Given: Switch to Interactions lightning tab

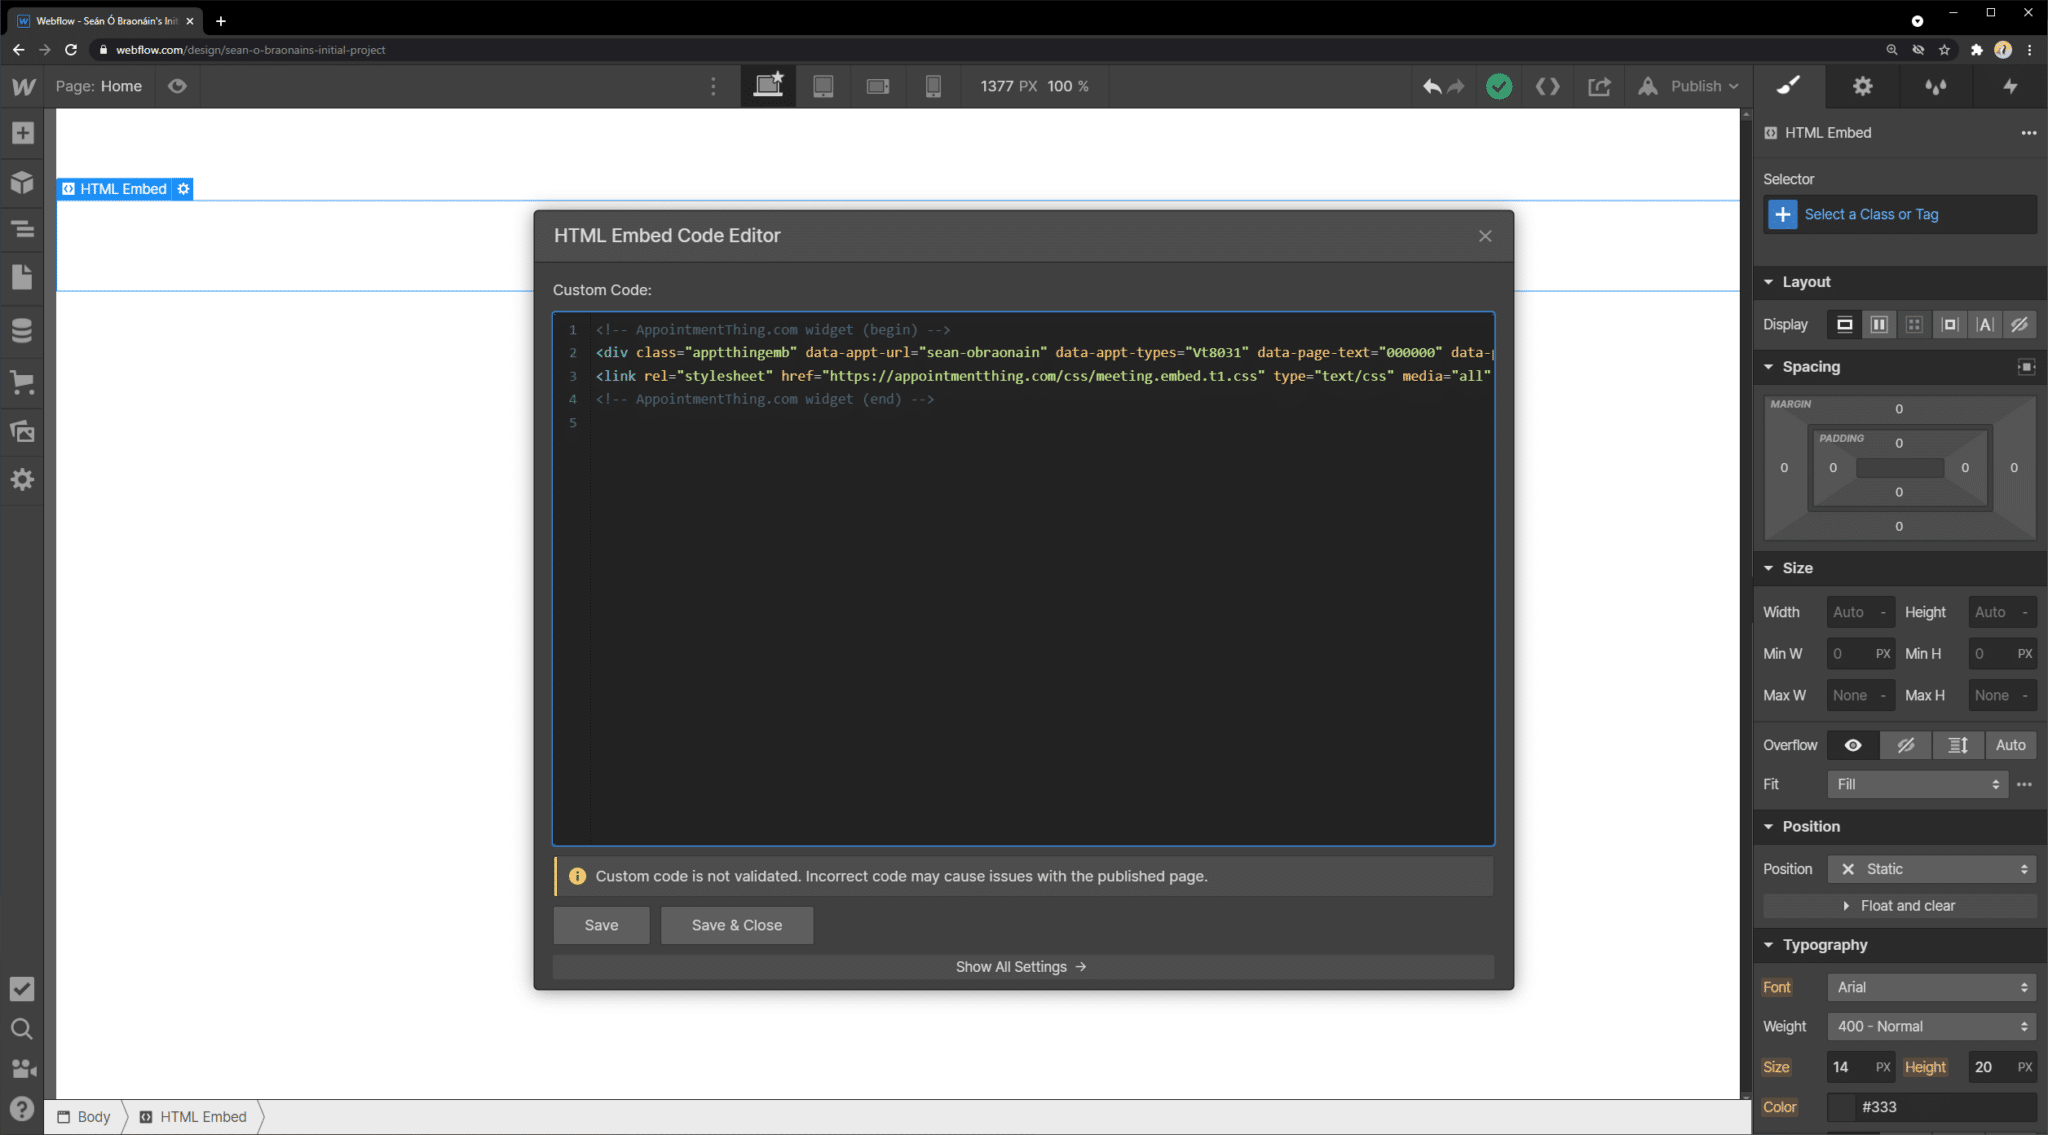Looking at the screenshot, I should click(2010, 86).
